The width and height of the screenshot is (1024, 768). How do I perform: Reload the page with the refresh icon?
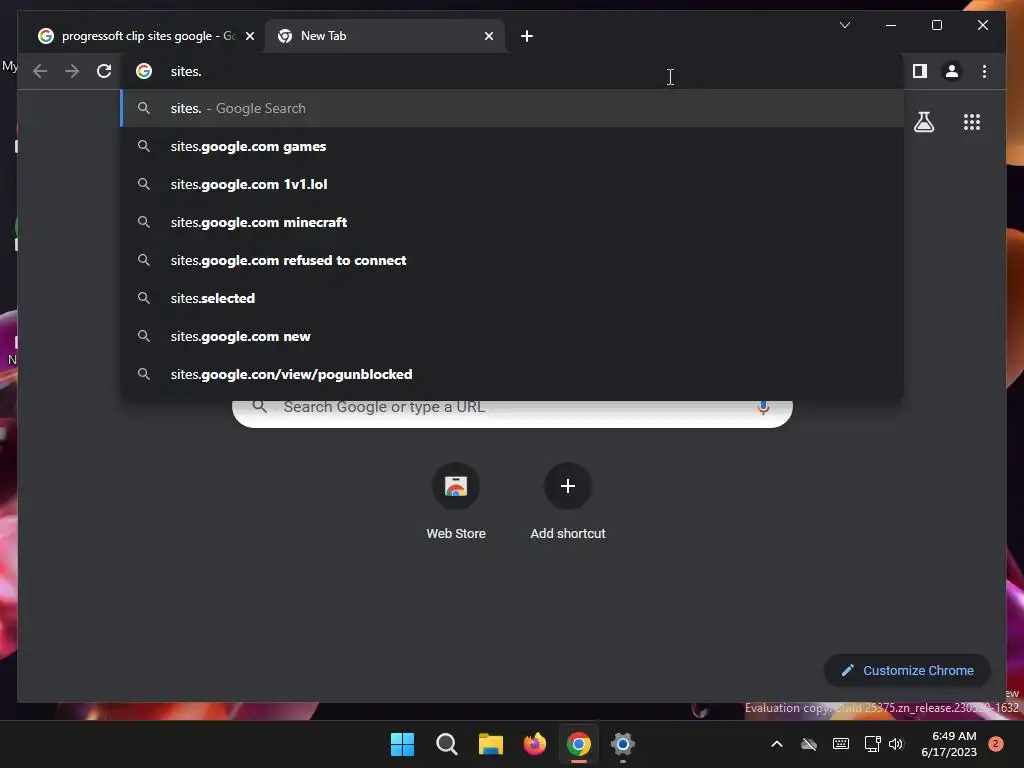click(104, 71)
